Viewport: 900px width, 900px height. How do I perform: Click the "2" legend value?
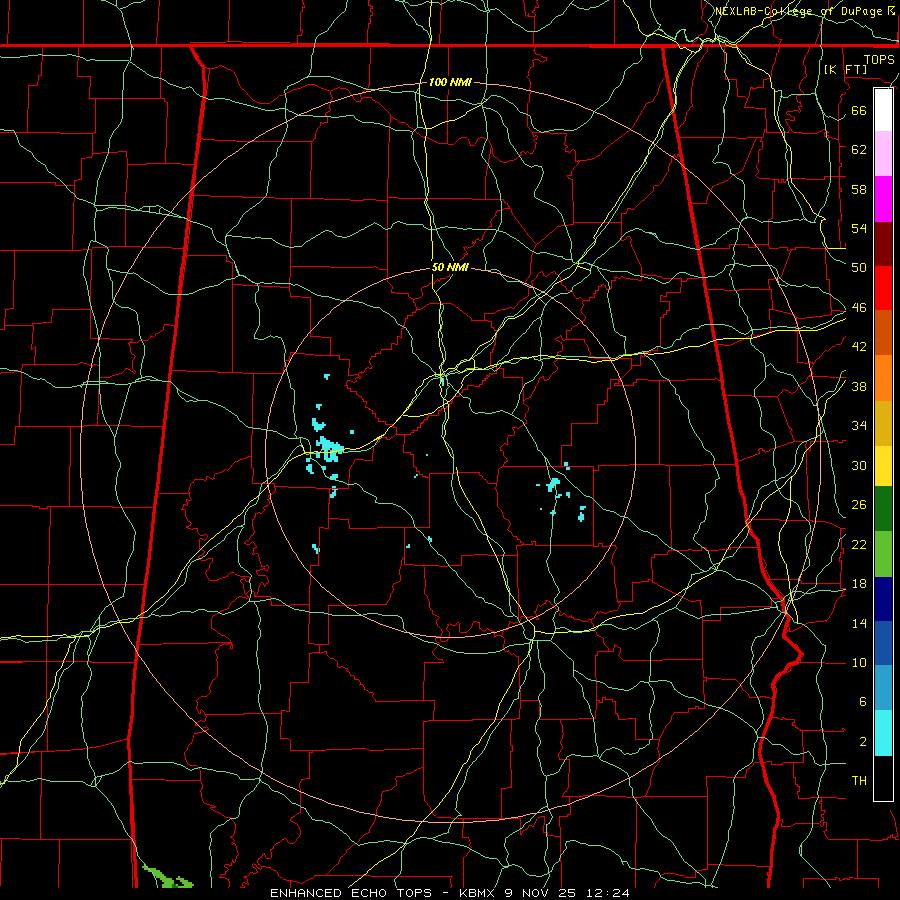tap(863, 742)
